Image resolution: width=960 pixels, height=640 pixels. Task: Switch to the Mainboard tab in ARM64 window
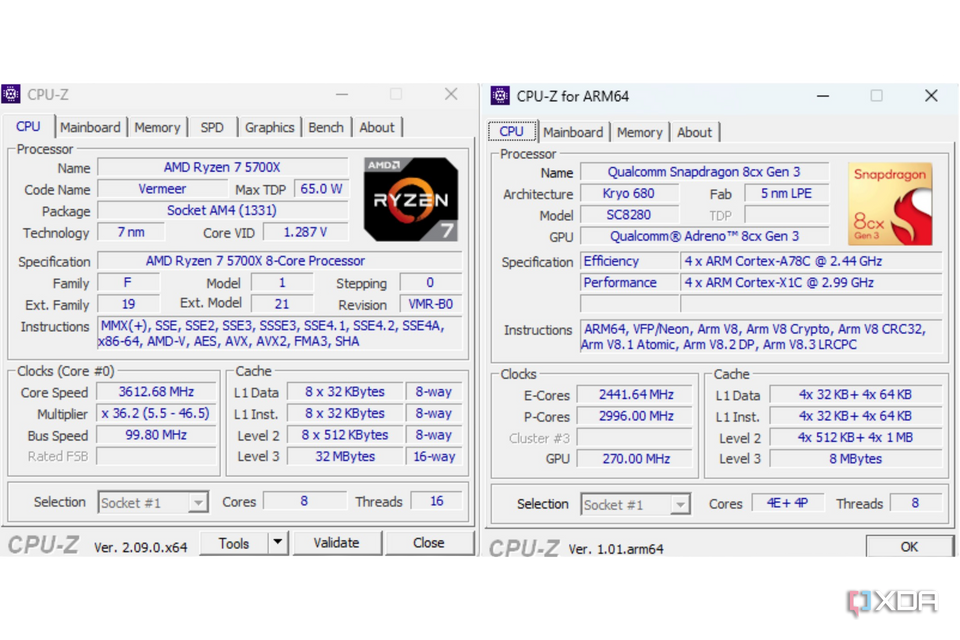(573, 131)
